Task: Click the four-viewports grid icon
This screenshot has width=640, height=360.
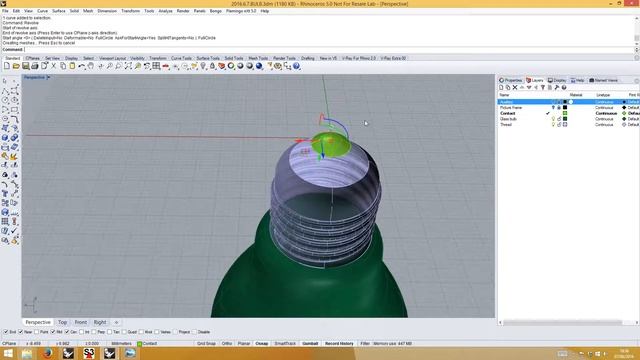Action: (156, 66)
